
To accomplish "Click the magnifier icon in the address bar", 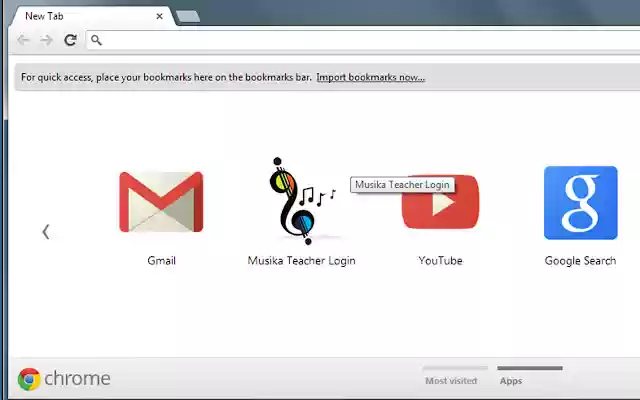I will 96,40.
